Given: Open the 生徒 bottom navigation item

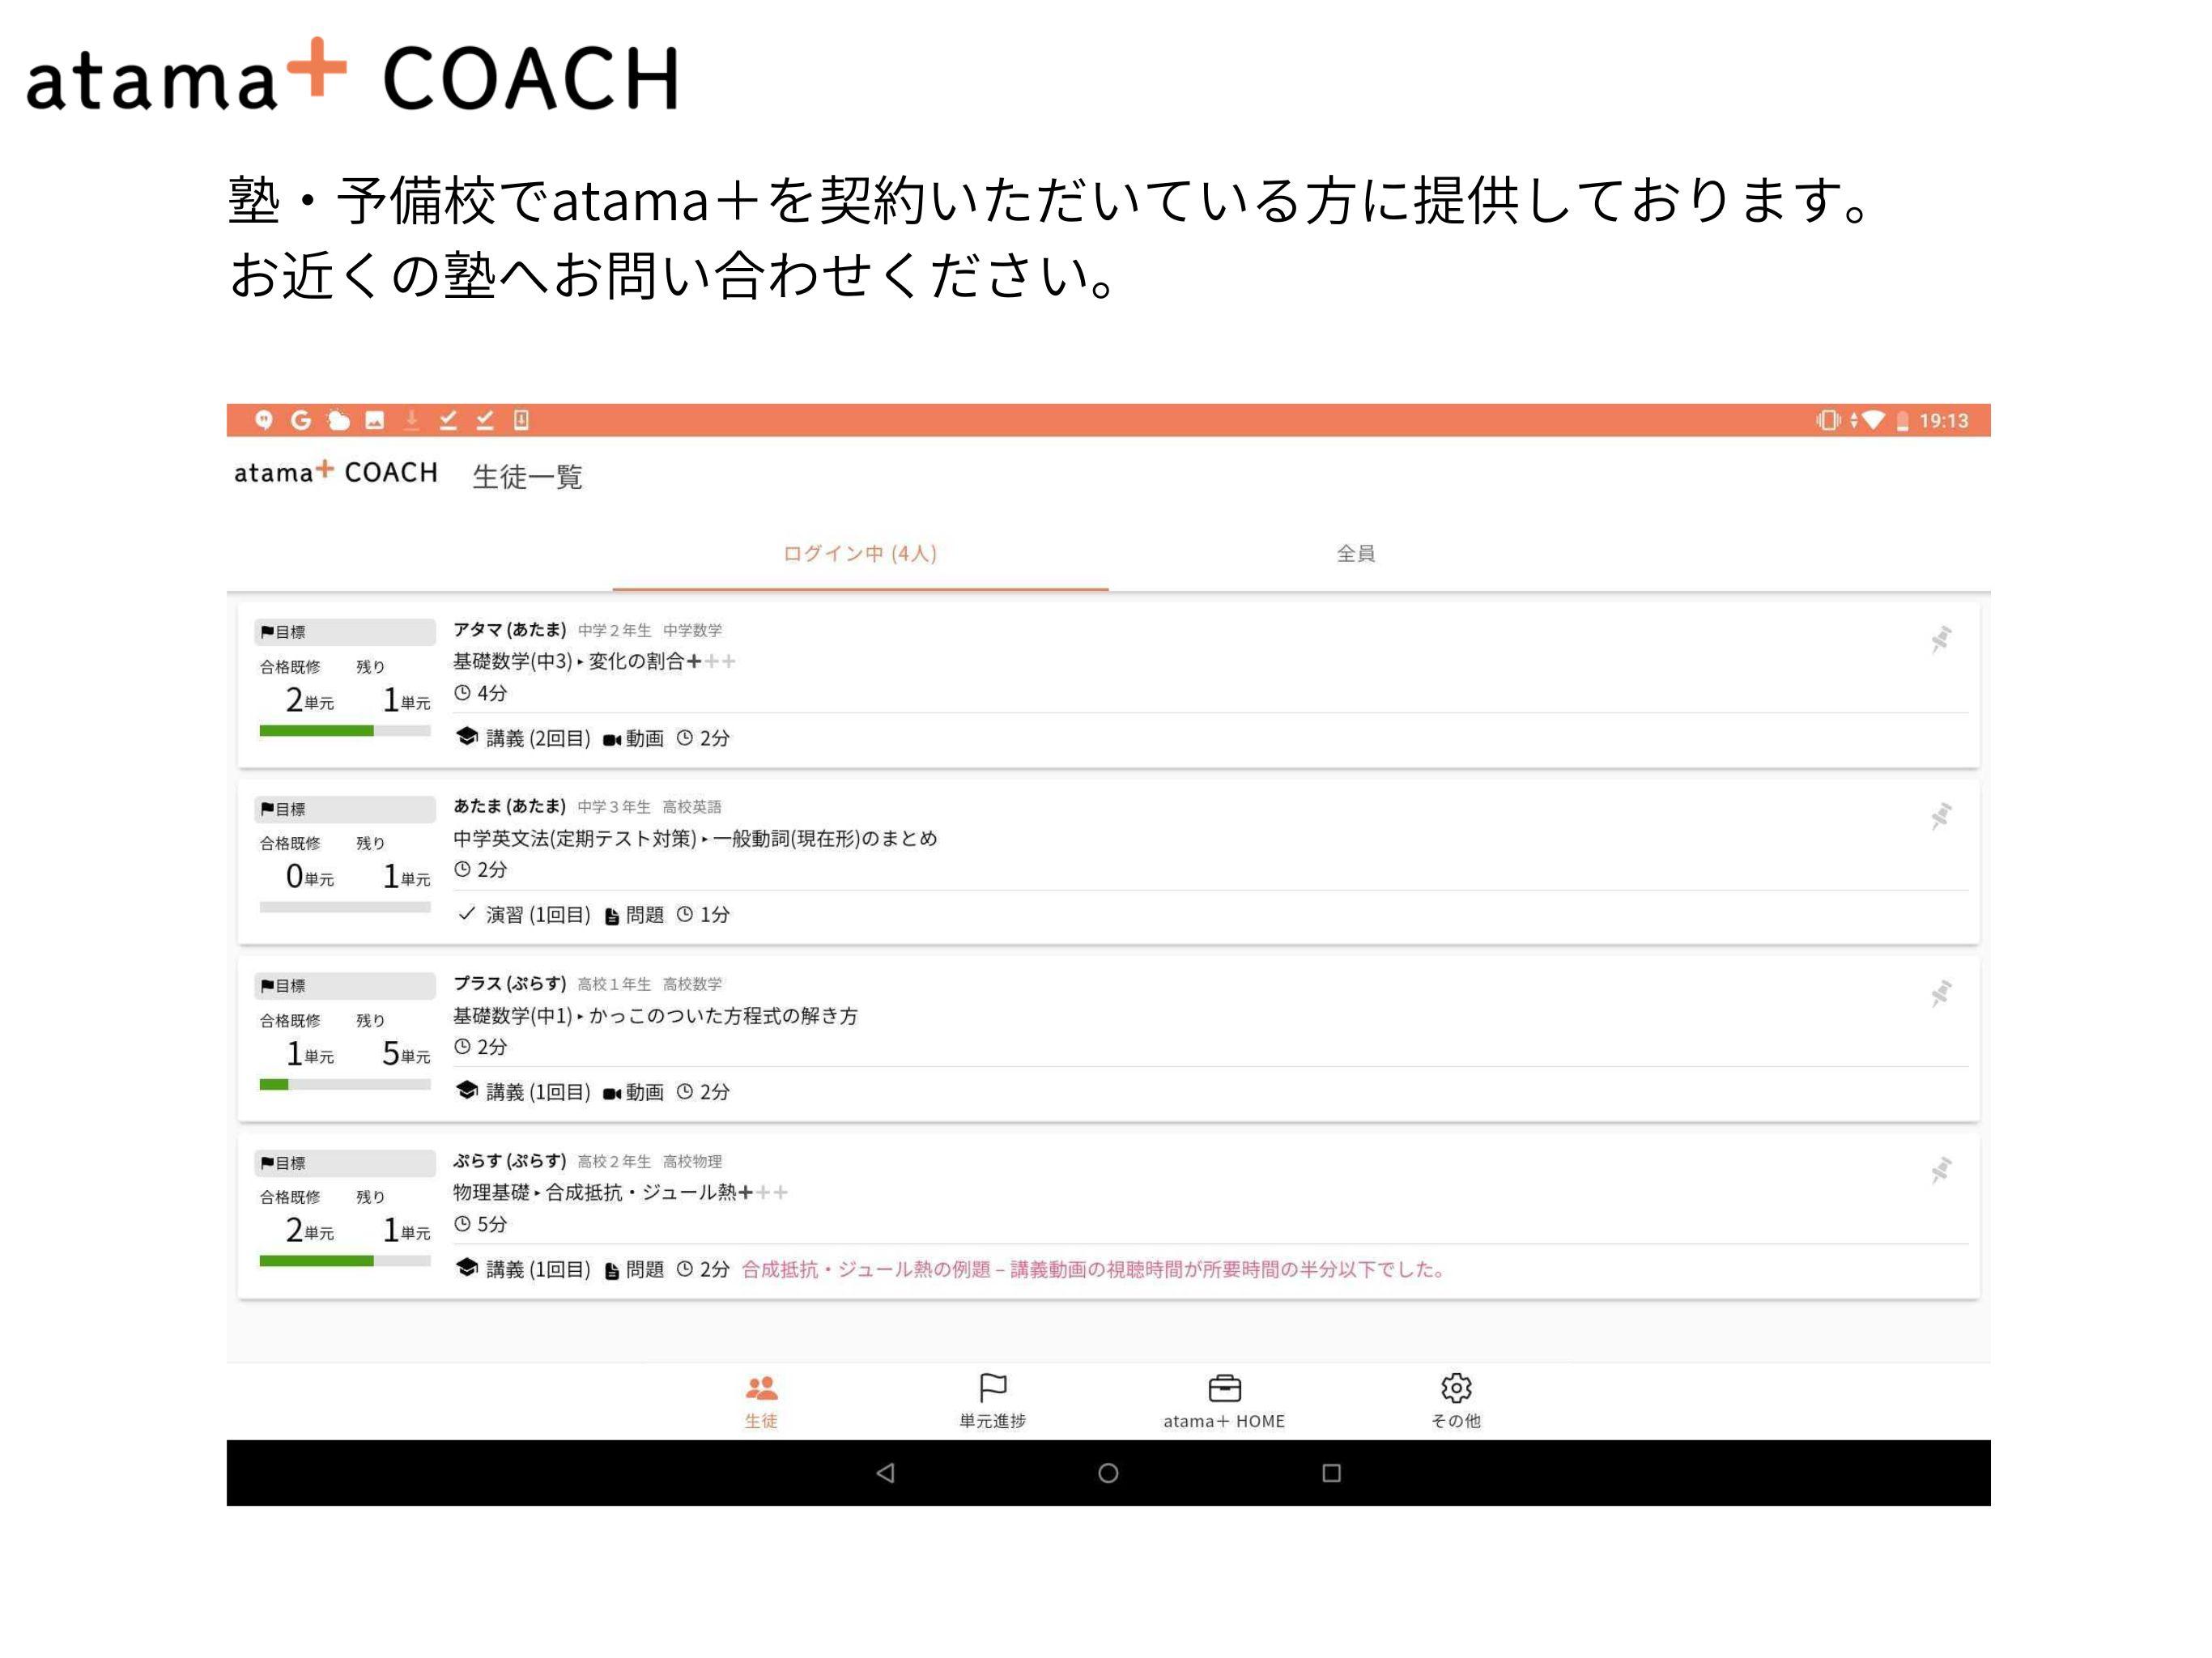Looking at the screenshot, I should [761, 1401].
